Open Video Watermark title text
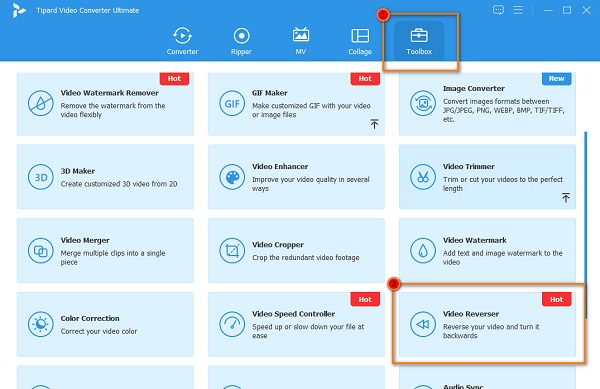 474,240
